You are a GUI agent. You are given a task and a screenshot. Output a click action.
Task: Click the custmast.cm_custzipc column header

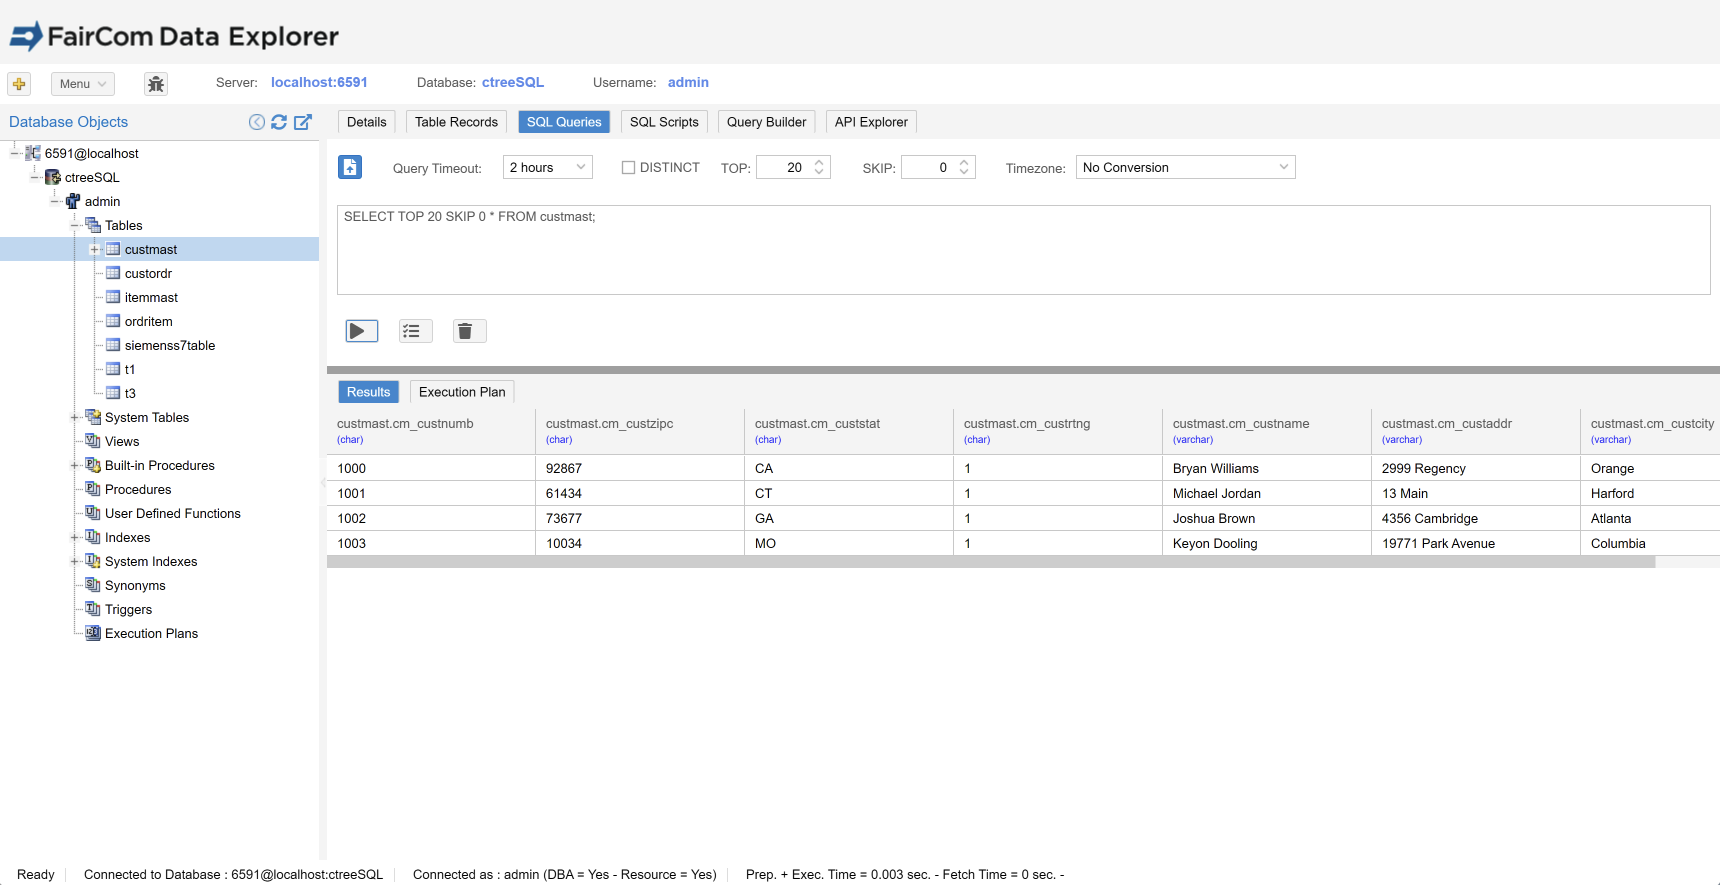(x=640, y=431)
